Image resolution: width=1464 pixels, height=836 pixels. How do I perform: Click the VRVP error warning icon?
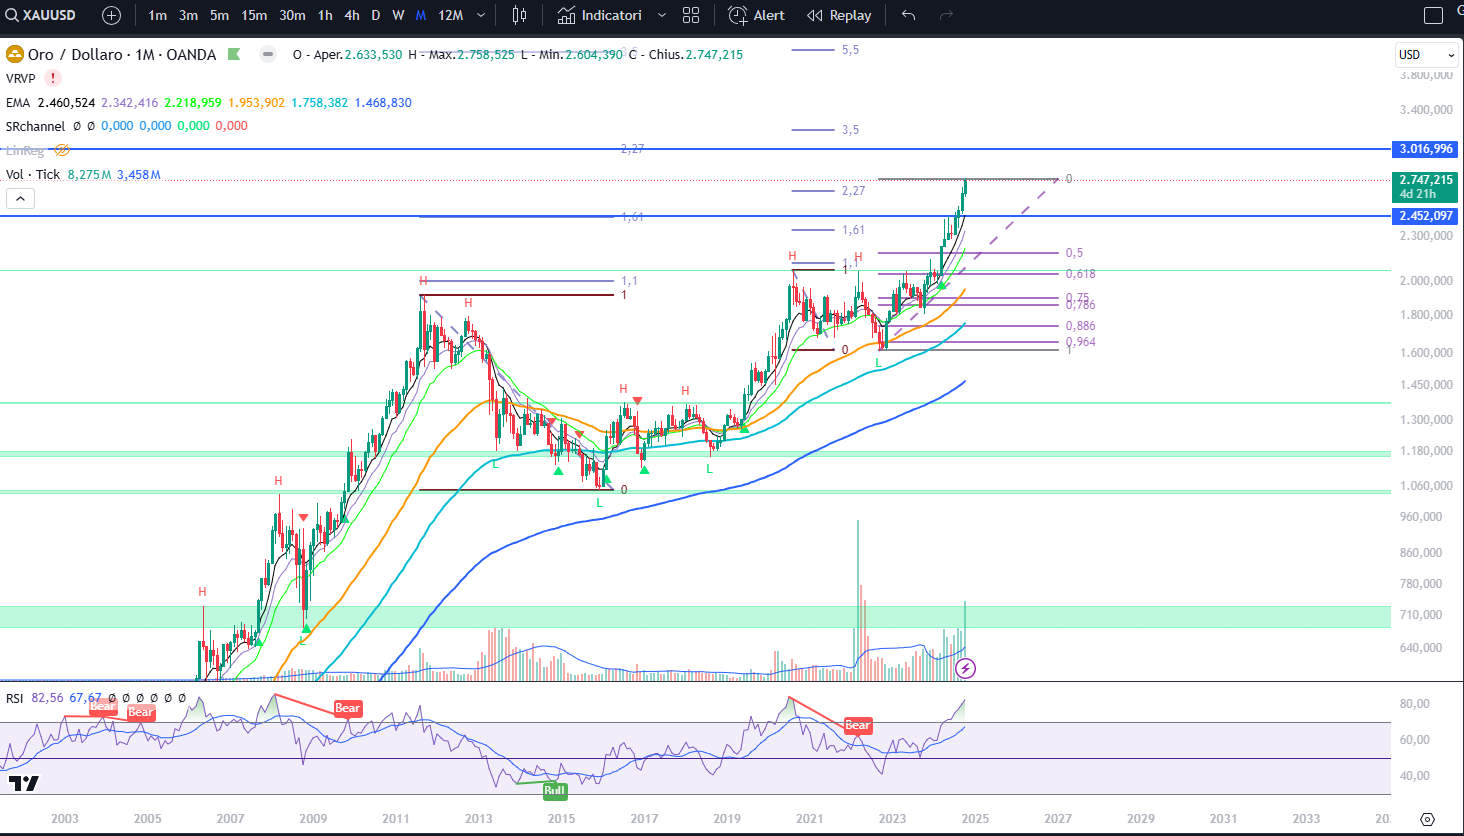click(x=52, y=78)
